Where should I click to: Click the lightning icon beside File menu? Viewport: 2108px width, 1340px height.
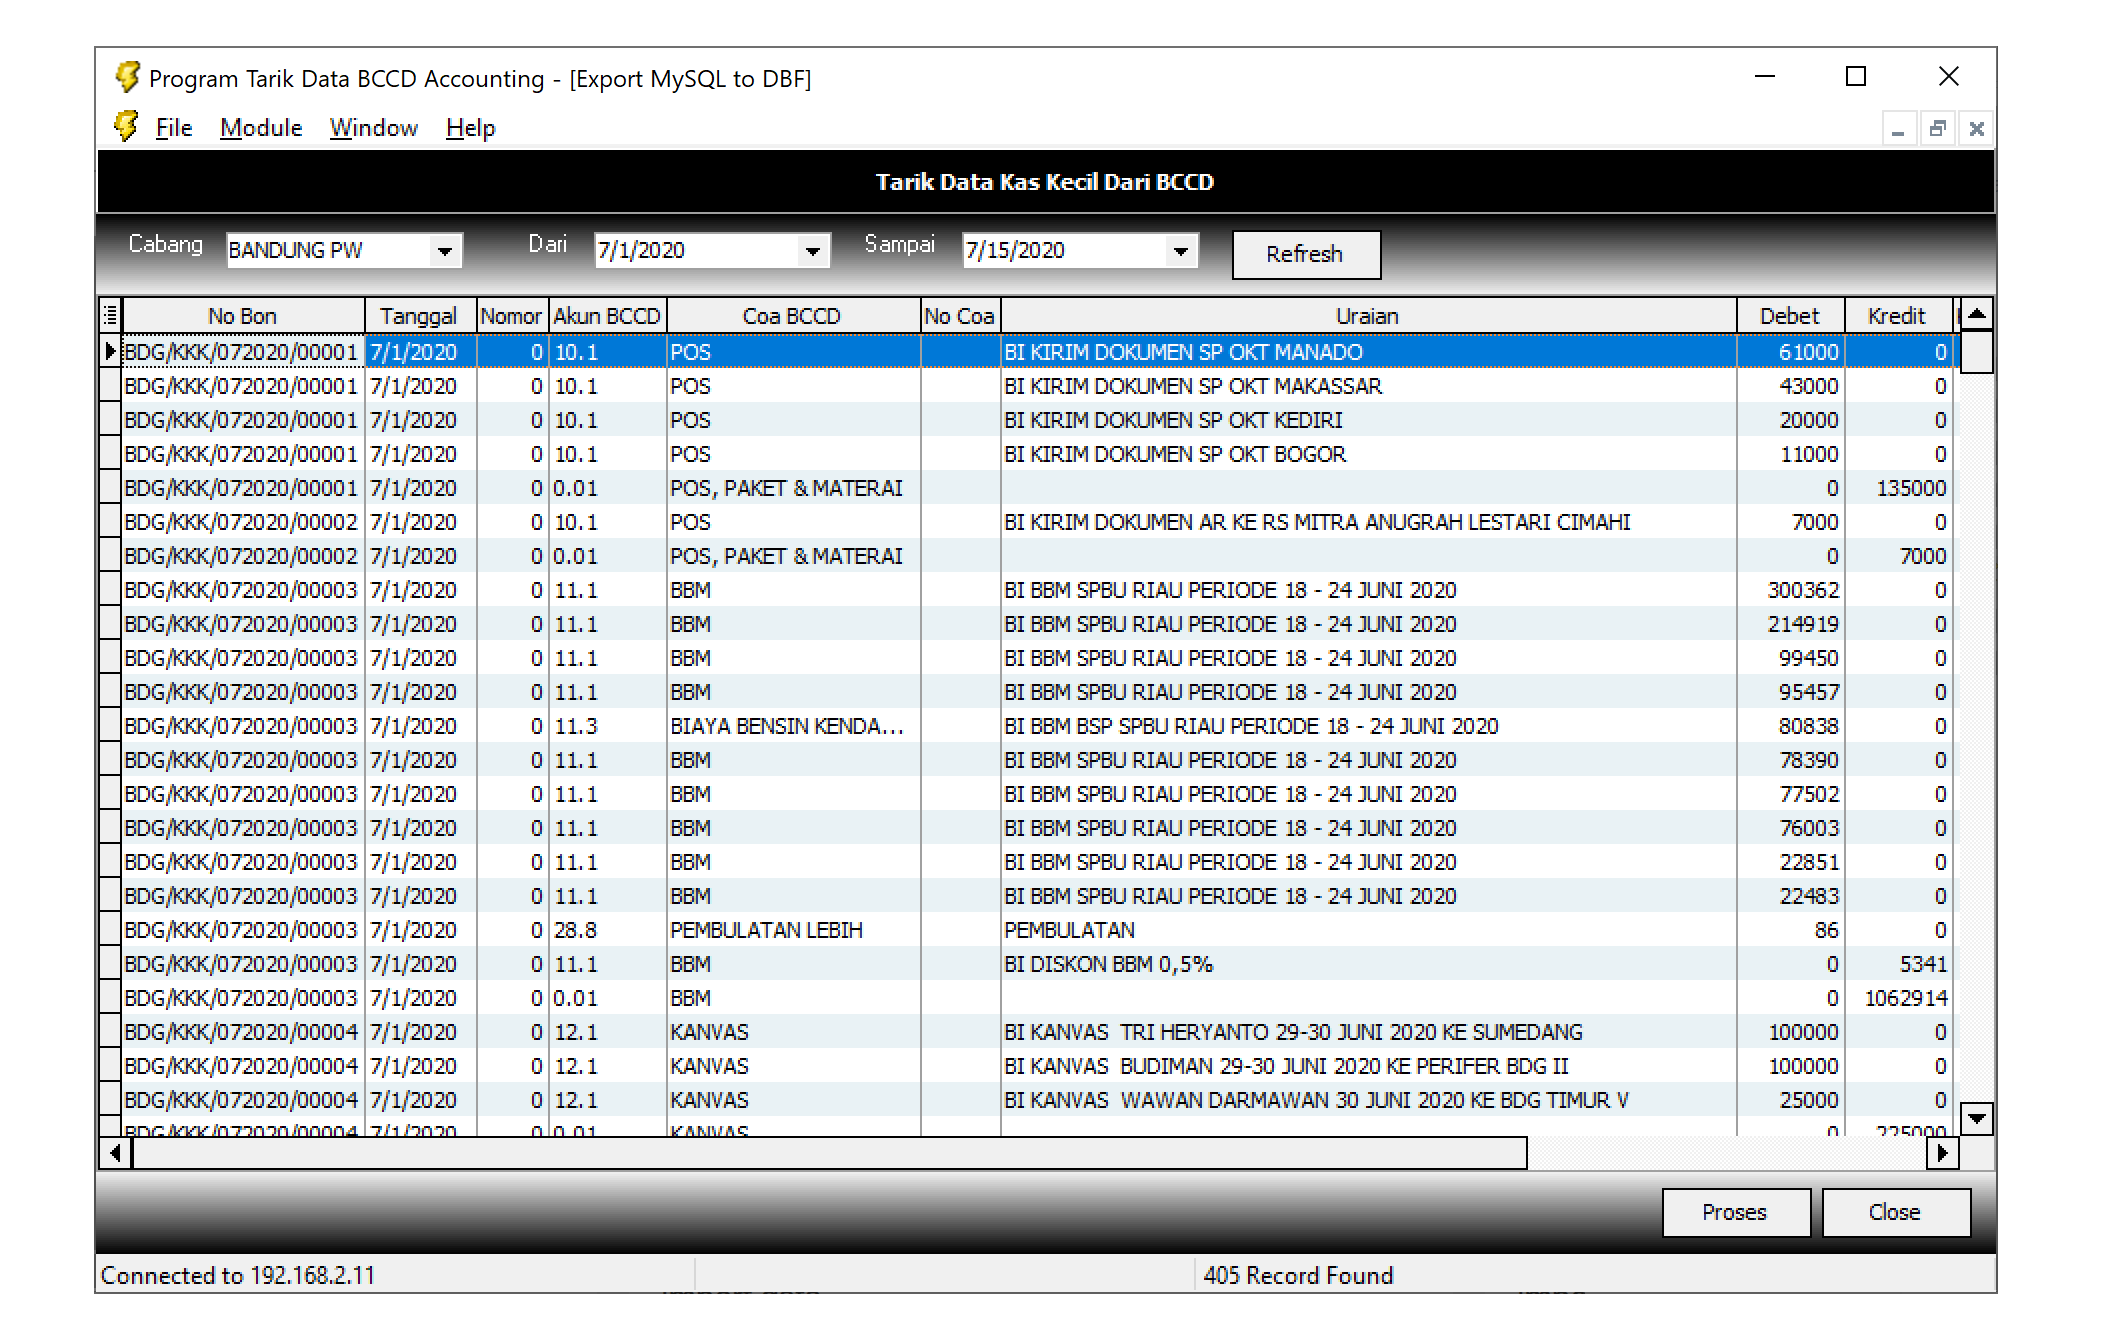pos(126,126)
